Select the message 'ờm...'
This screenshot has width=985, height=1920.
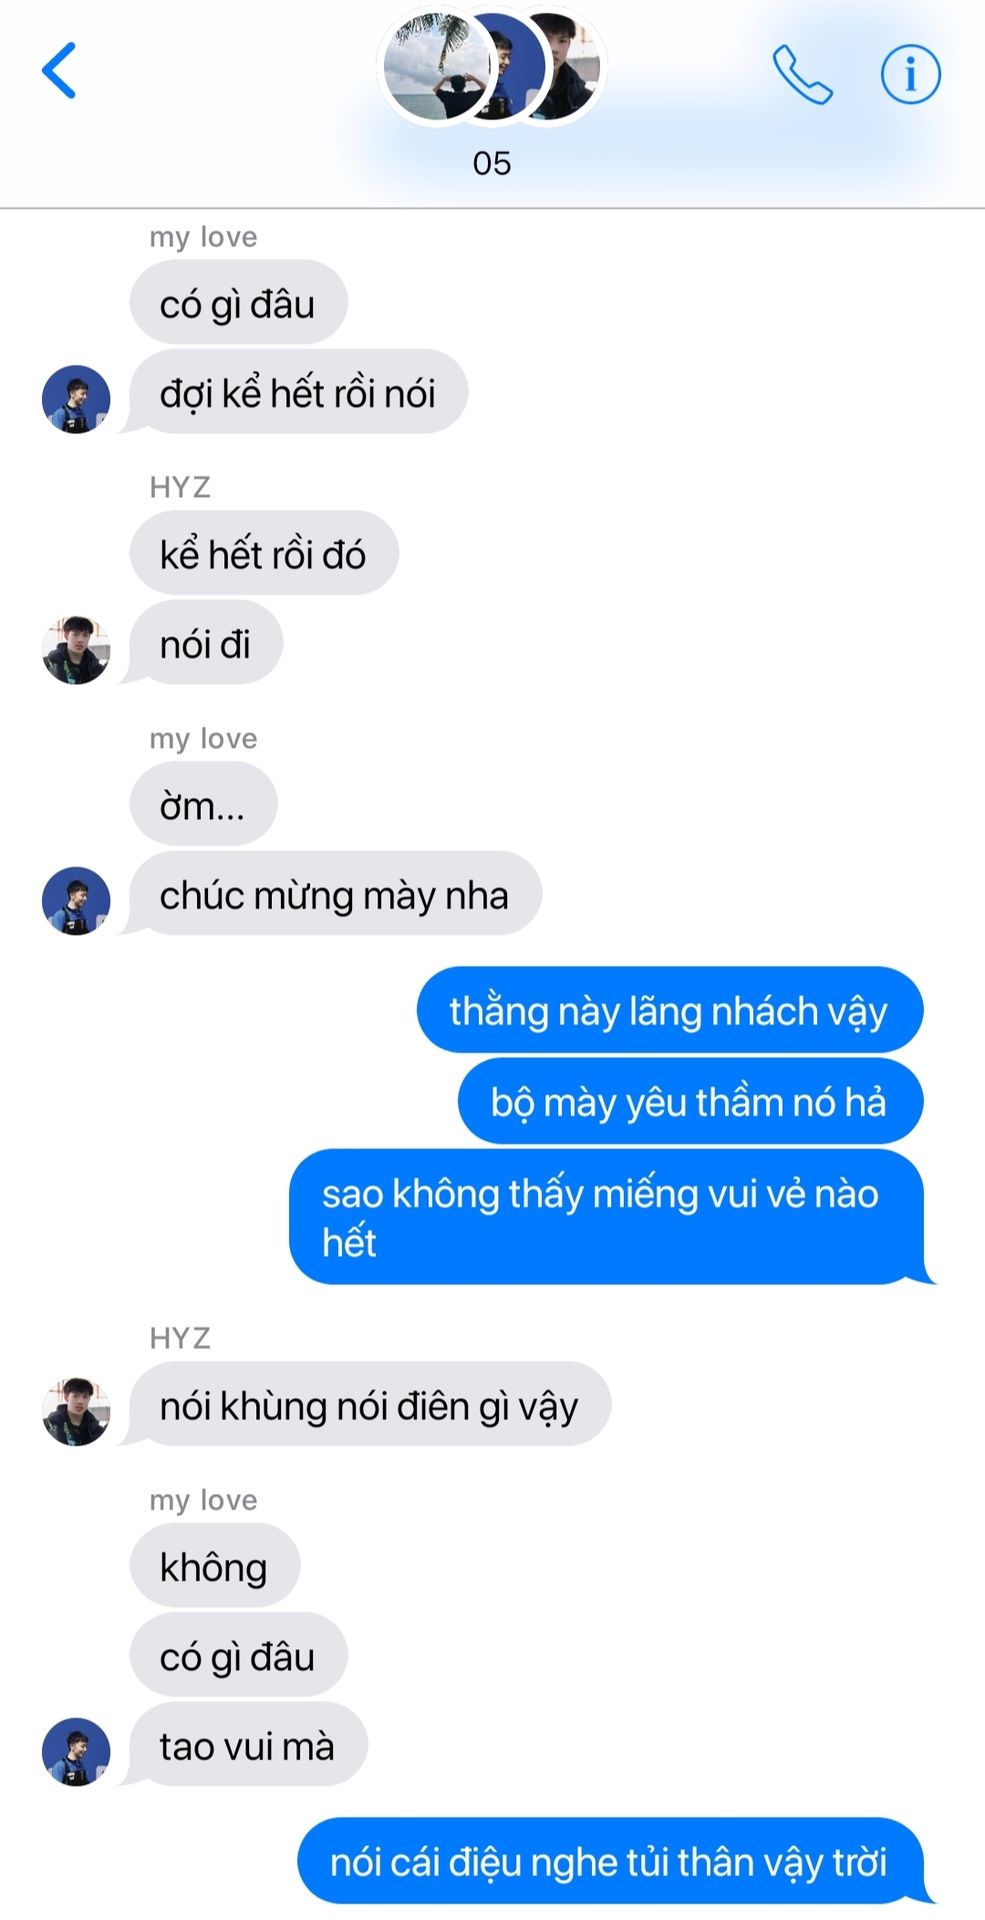pos(203,804)
